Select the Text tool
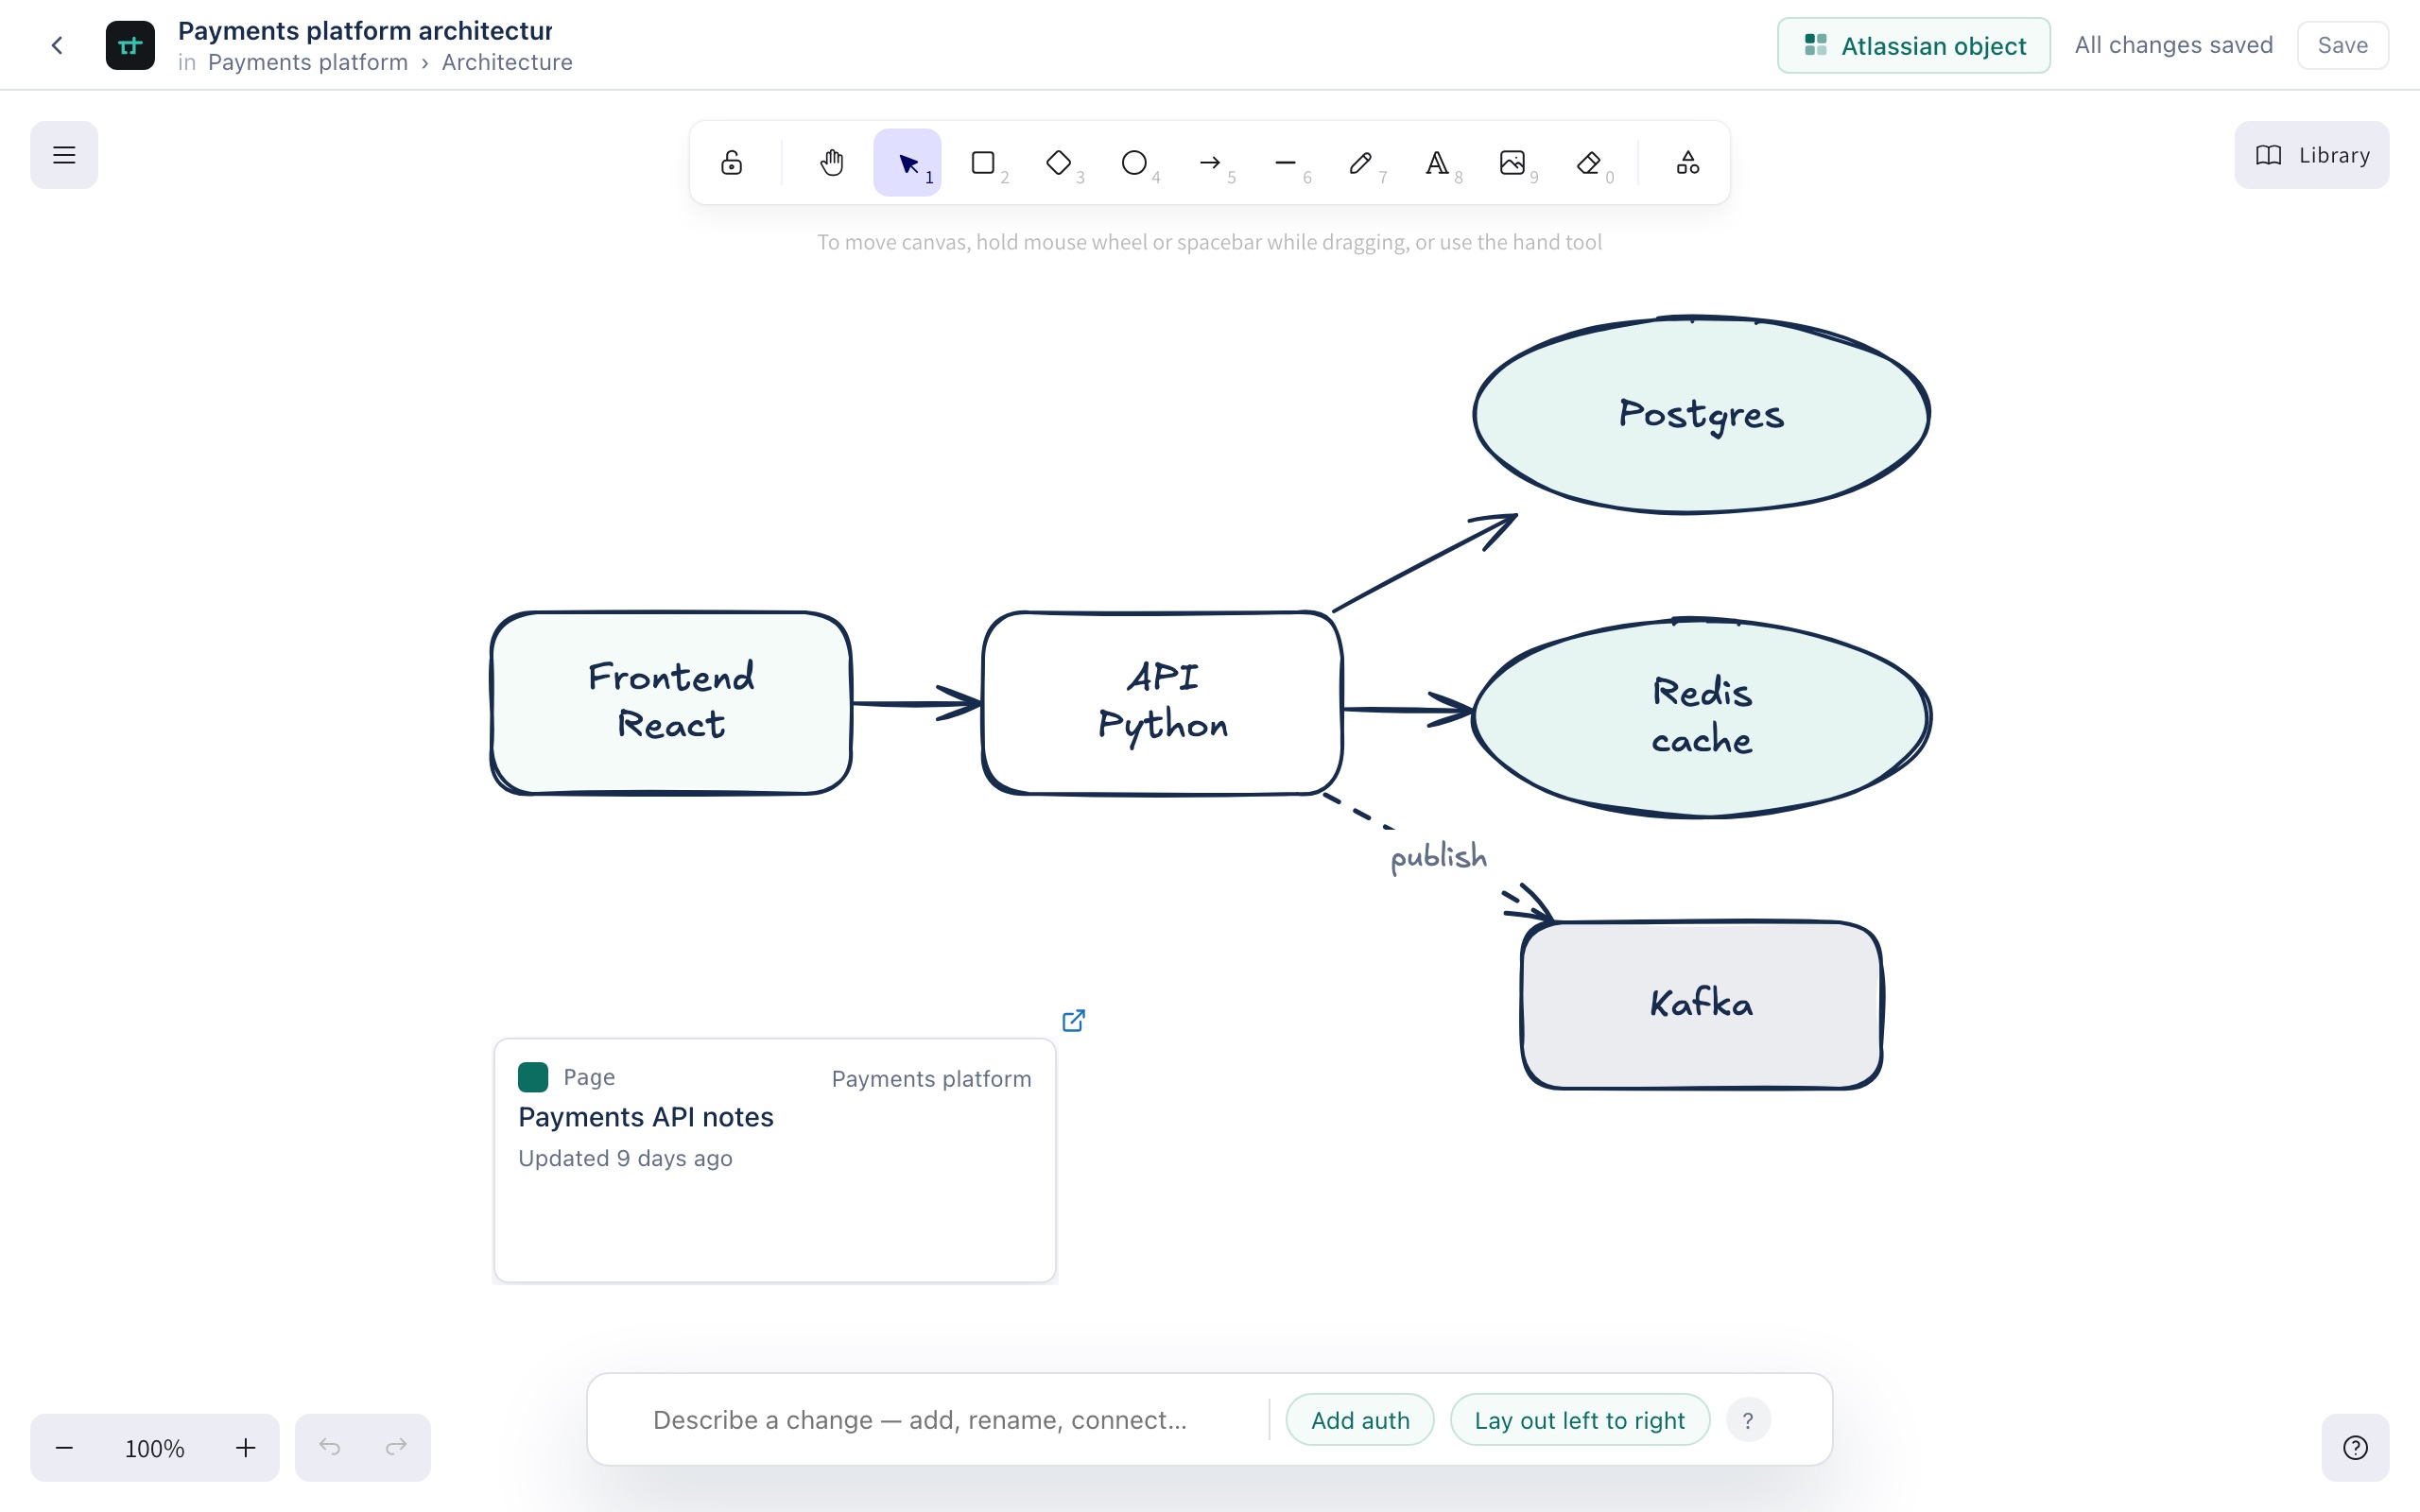Image resolution: width=2420 pixels, height=1512 pixels. 1437,163
